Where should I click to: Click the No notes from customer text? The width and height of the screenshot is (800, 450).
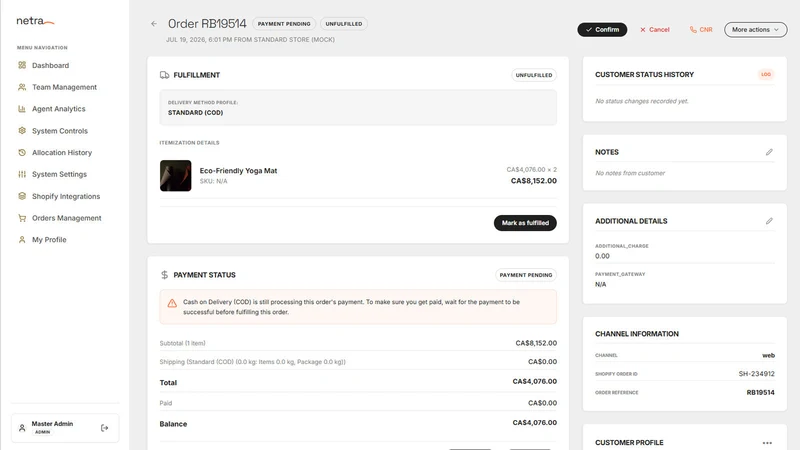pos(630,173)
